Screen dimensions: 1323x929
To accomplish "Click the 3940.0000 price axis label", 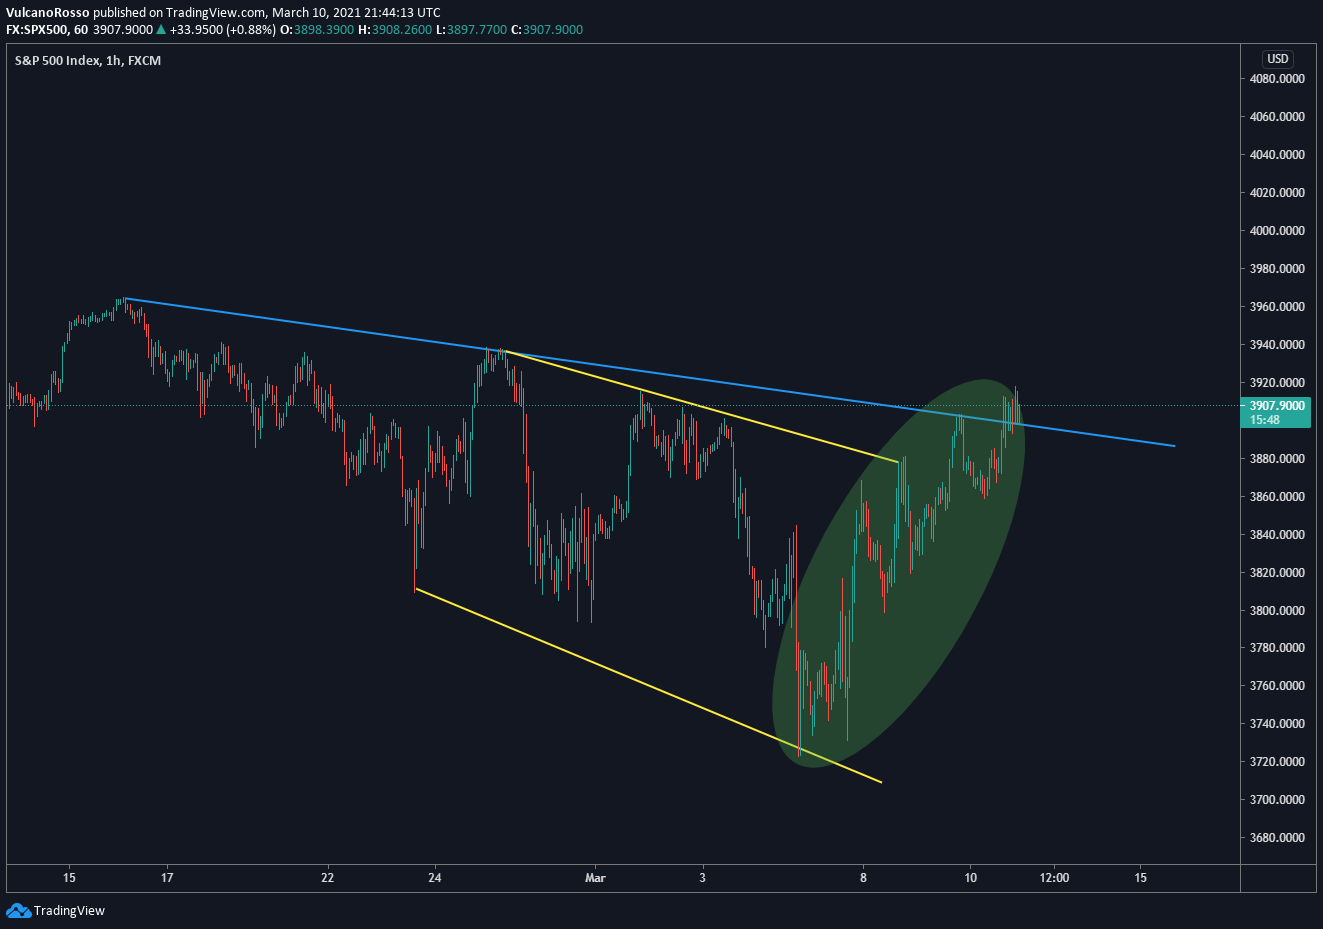I will click(1277, 345).
